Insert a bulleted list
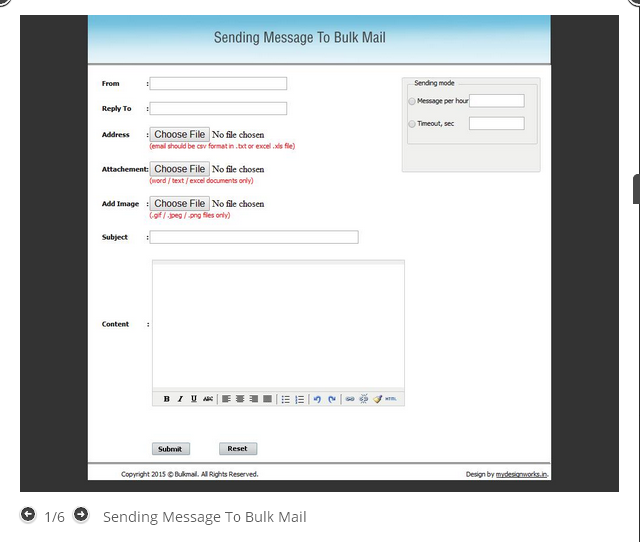The height and width of the screenshot is (542, 640). click(x=286, y=399)
